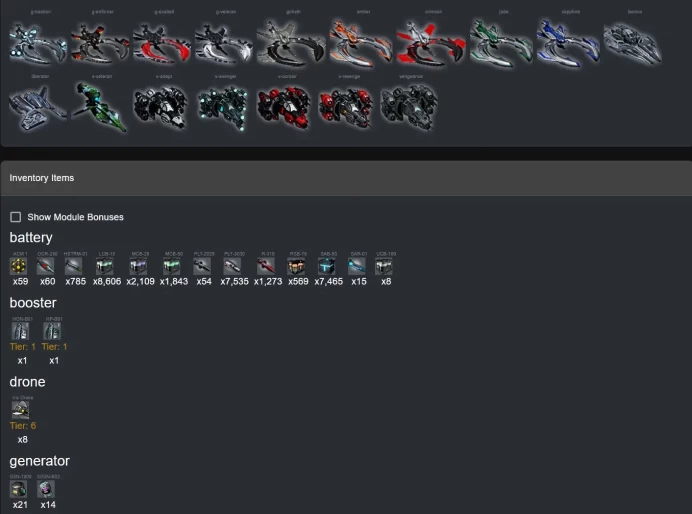Click the x7,465 battery count

click(x=328, y=281)
